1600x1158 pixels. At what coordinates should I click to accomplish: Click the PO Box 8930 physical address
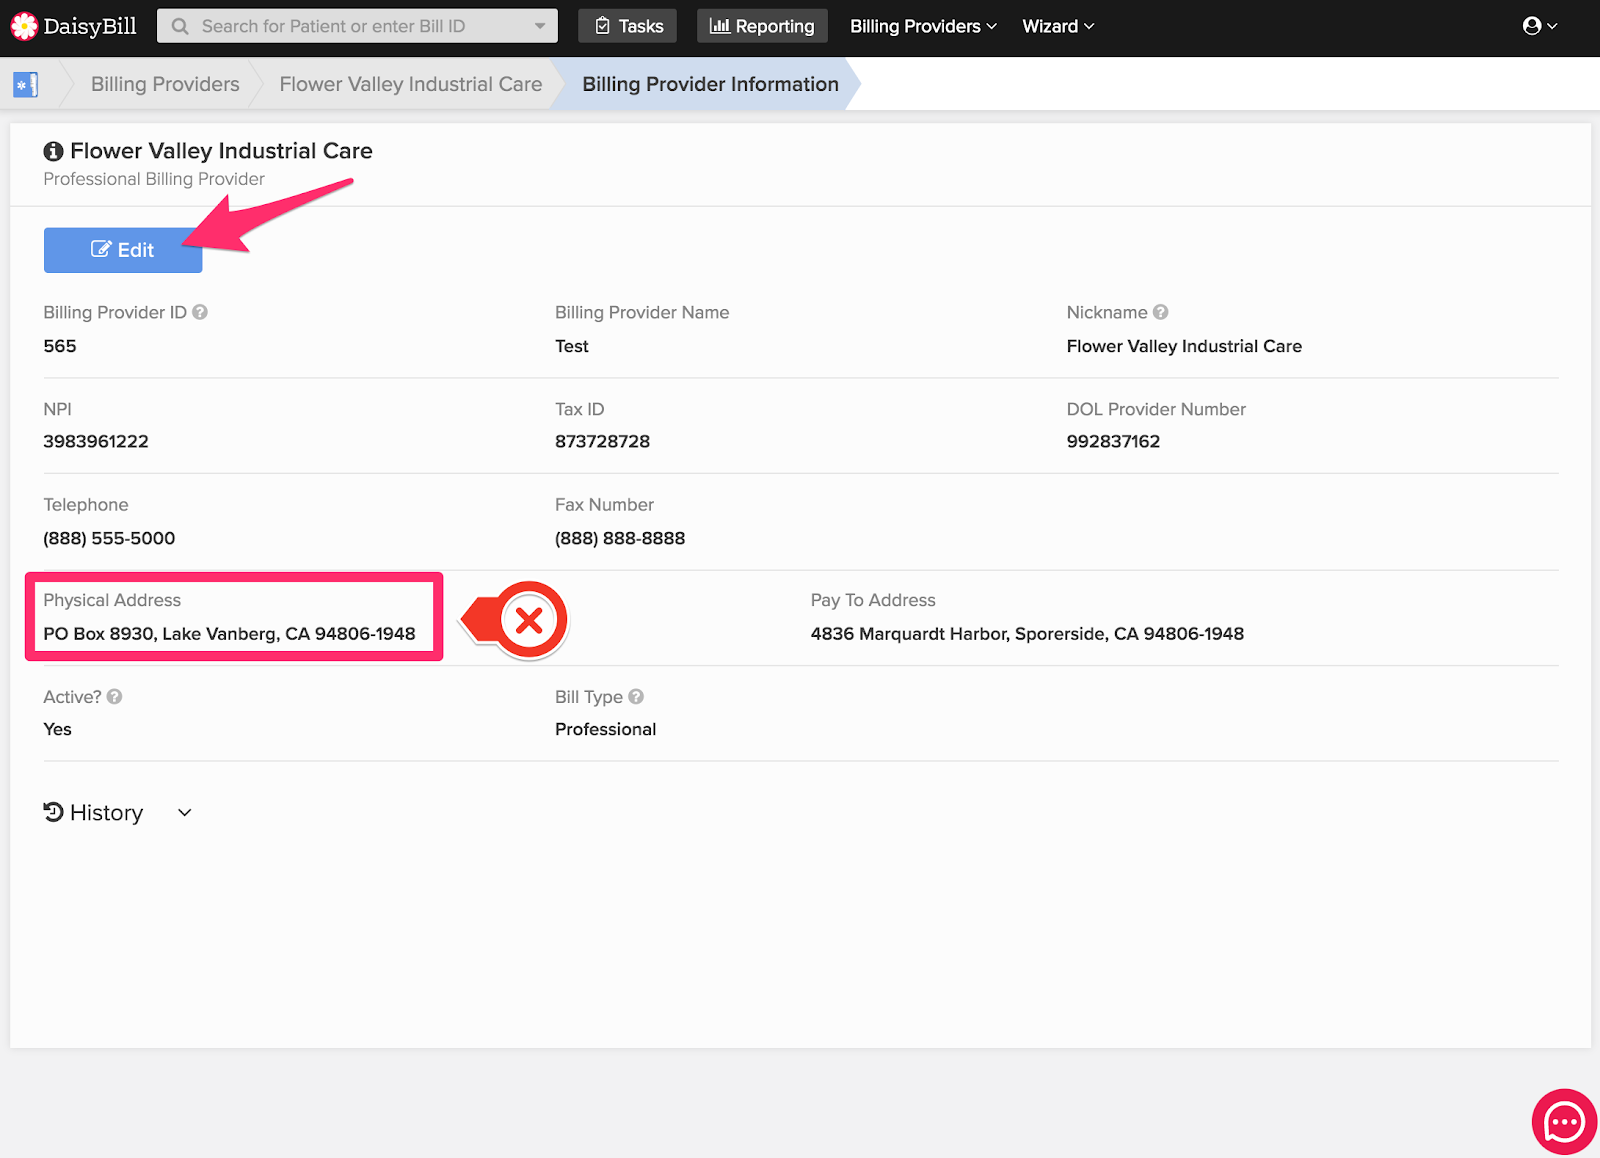point(229,634)
